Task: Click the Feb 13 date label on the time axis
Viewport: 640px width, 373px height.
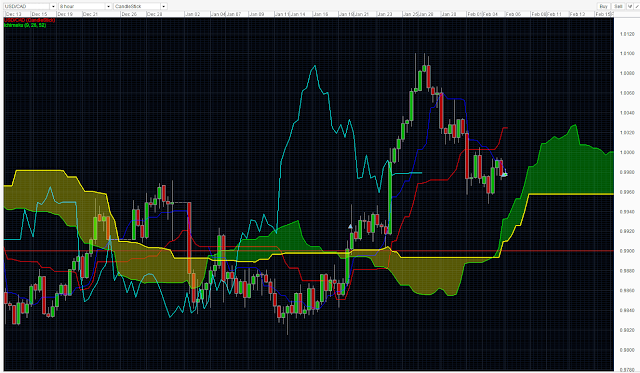Action: pyautogui.click(x=577, y=14)
